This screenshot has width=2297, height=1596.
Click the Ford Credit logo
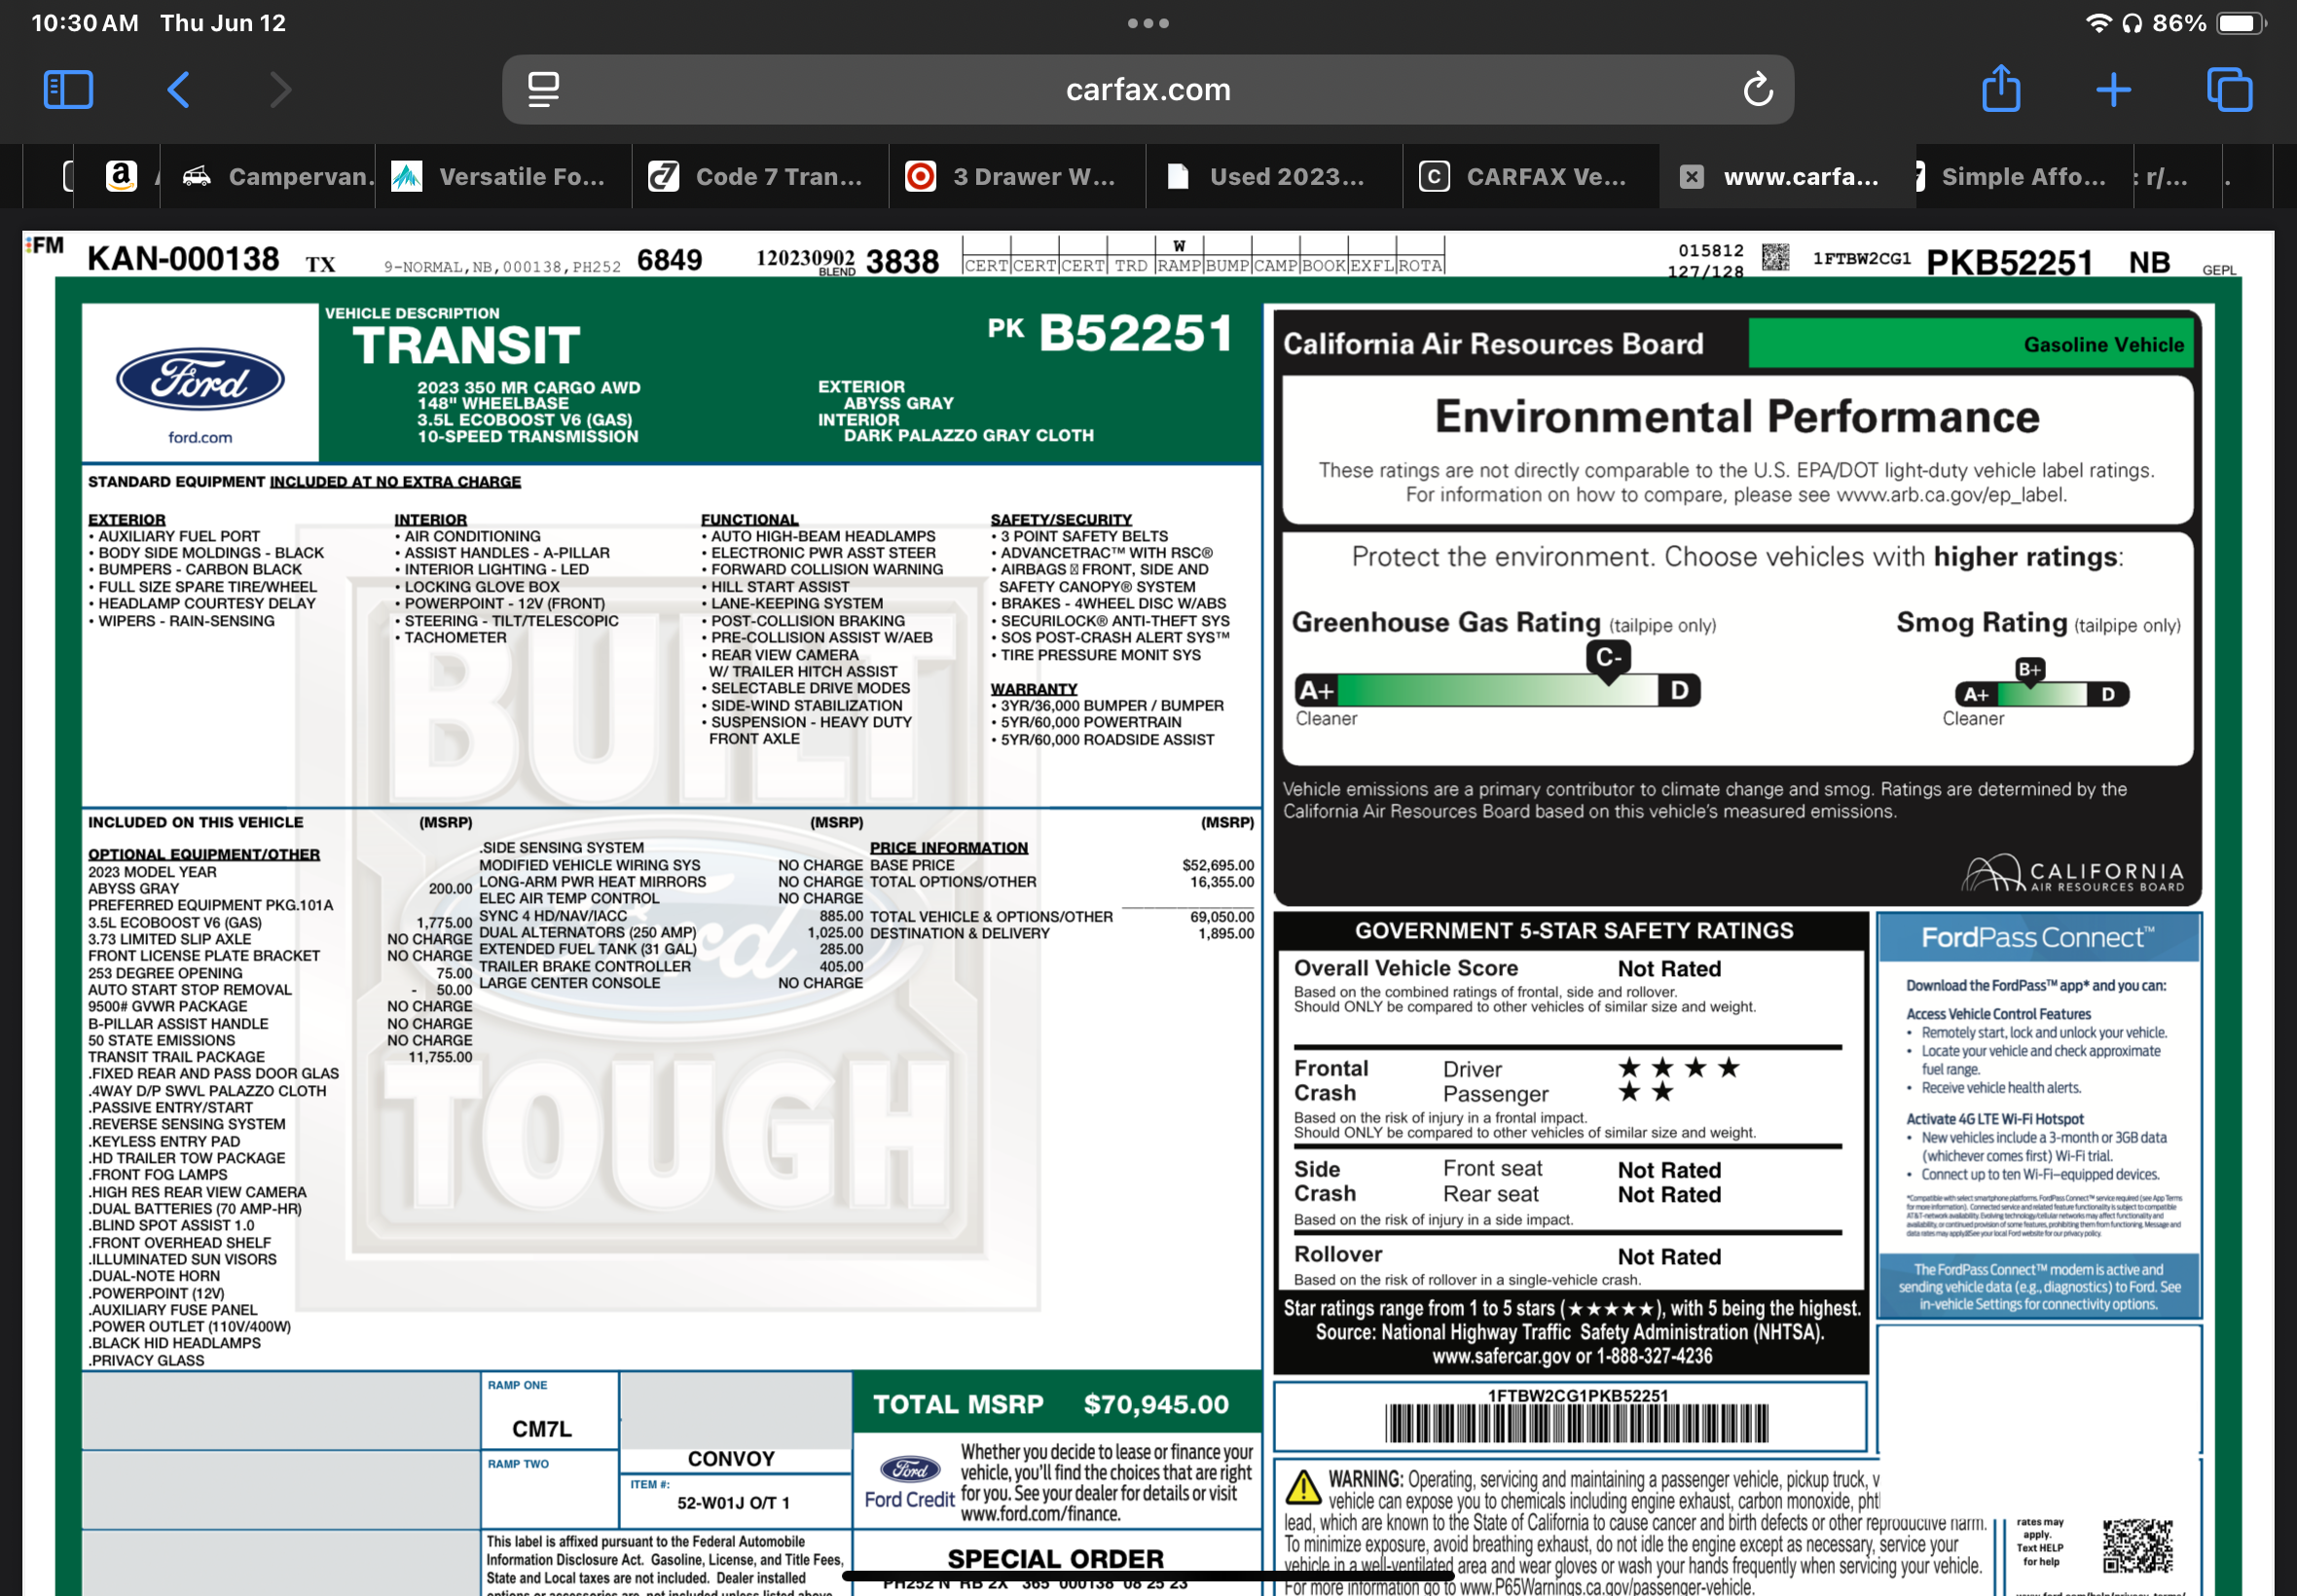tap(910, 1483)
